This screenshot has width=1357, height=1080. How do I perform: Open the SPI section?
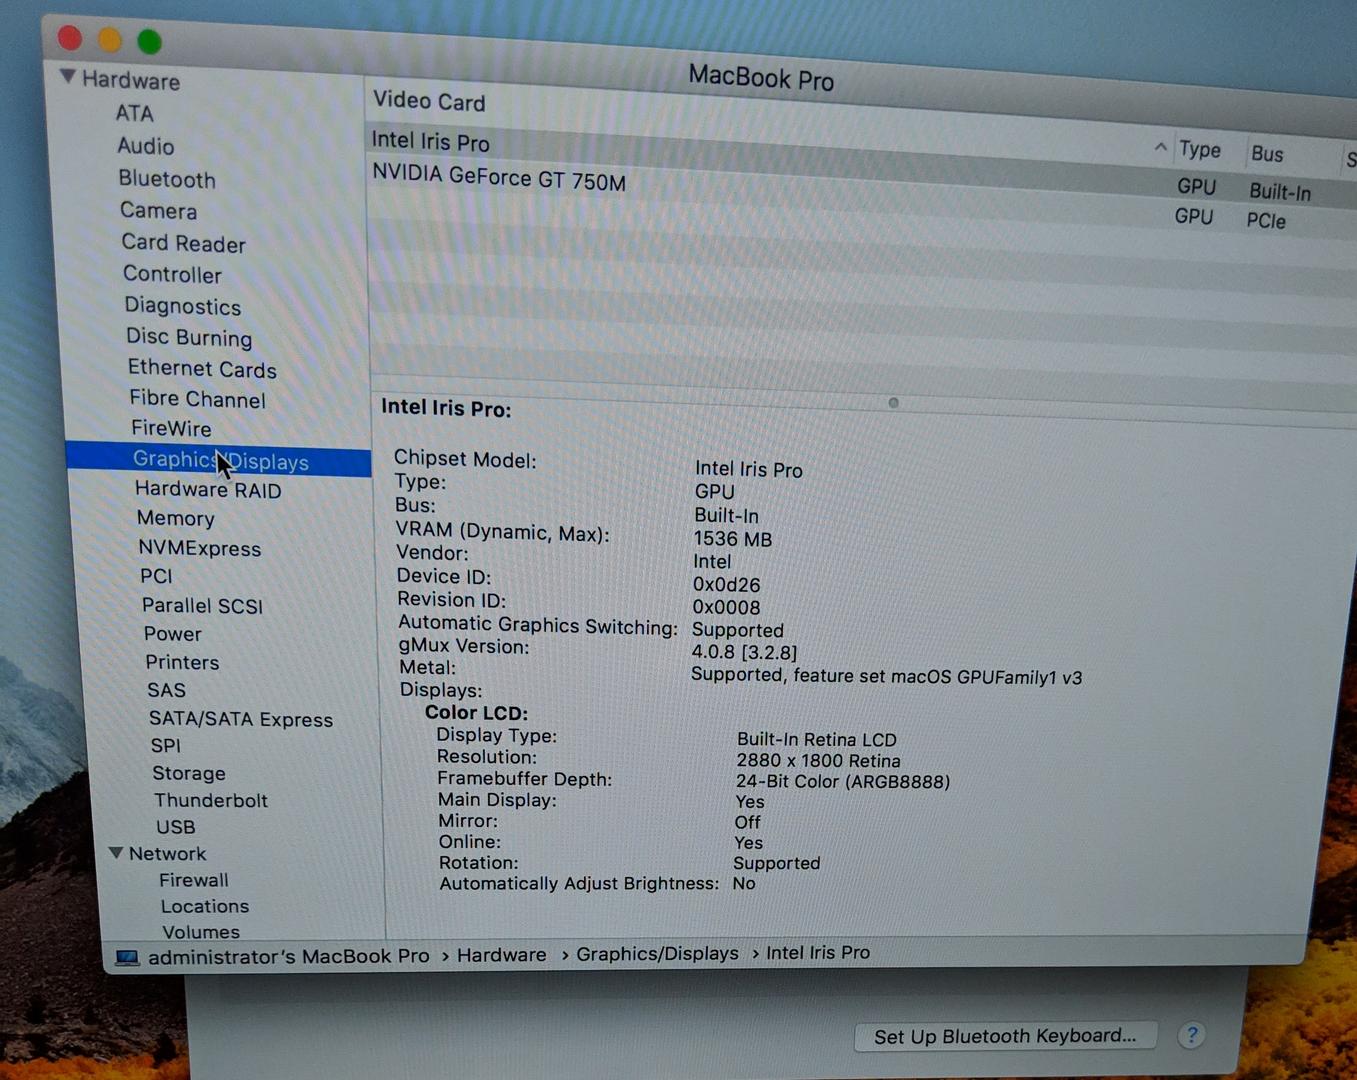[165, 746]
